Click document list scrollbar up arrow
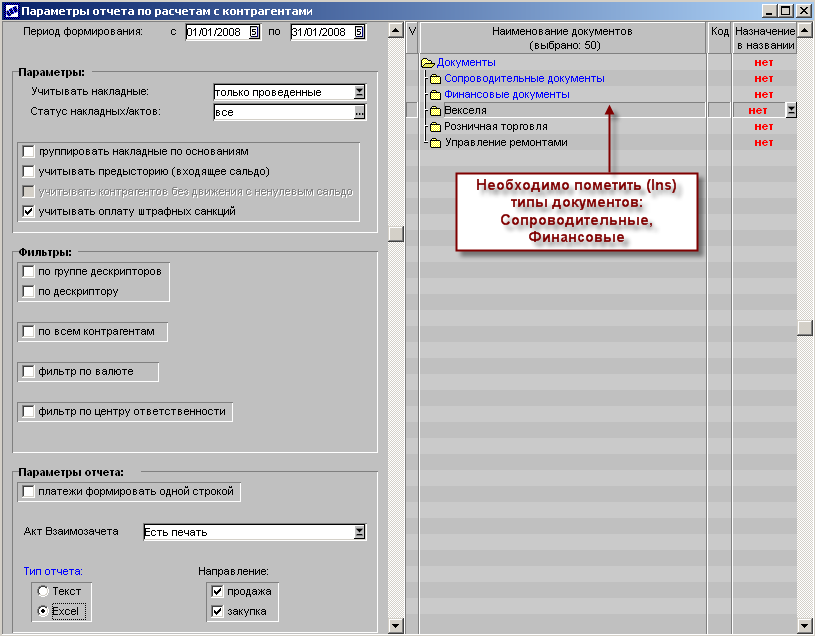Screen dimensions: 815x636 tap(805, 30)
